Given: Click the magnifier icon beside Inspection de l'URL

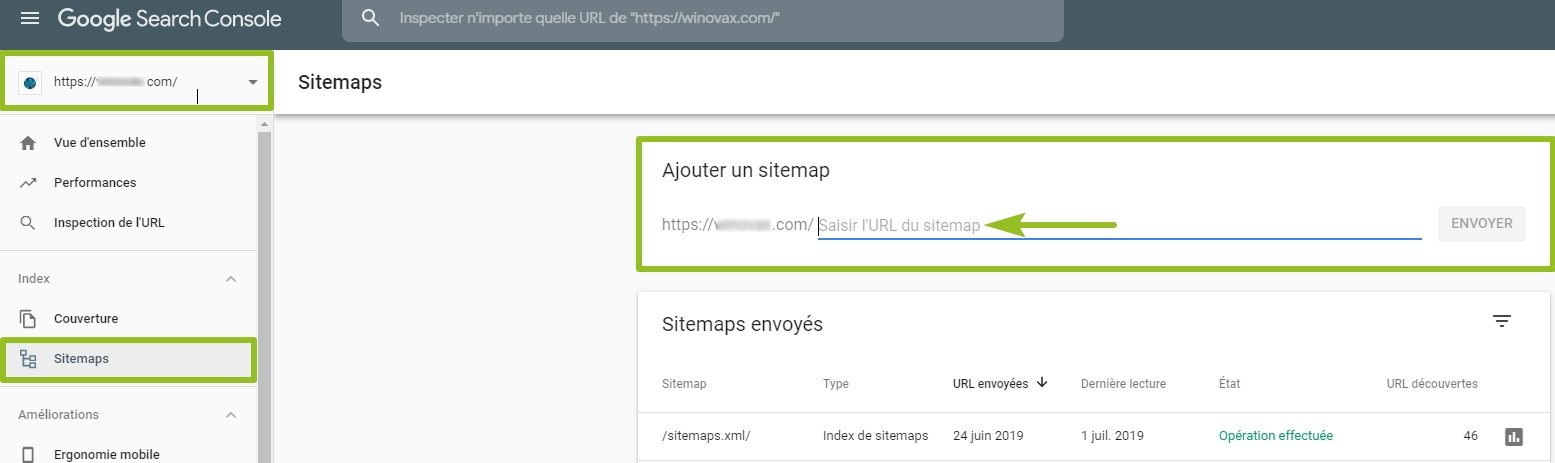Looking at the screenshot, I should tap(28, 223).
